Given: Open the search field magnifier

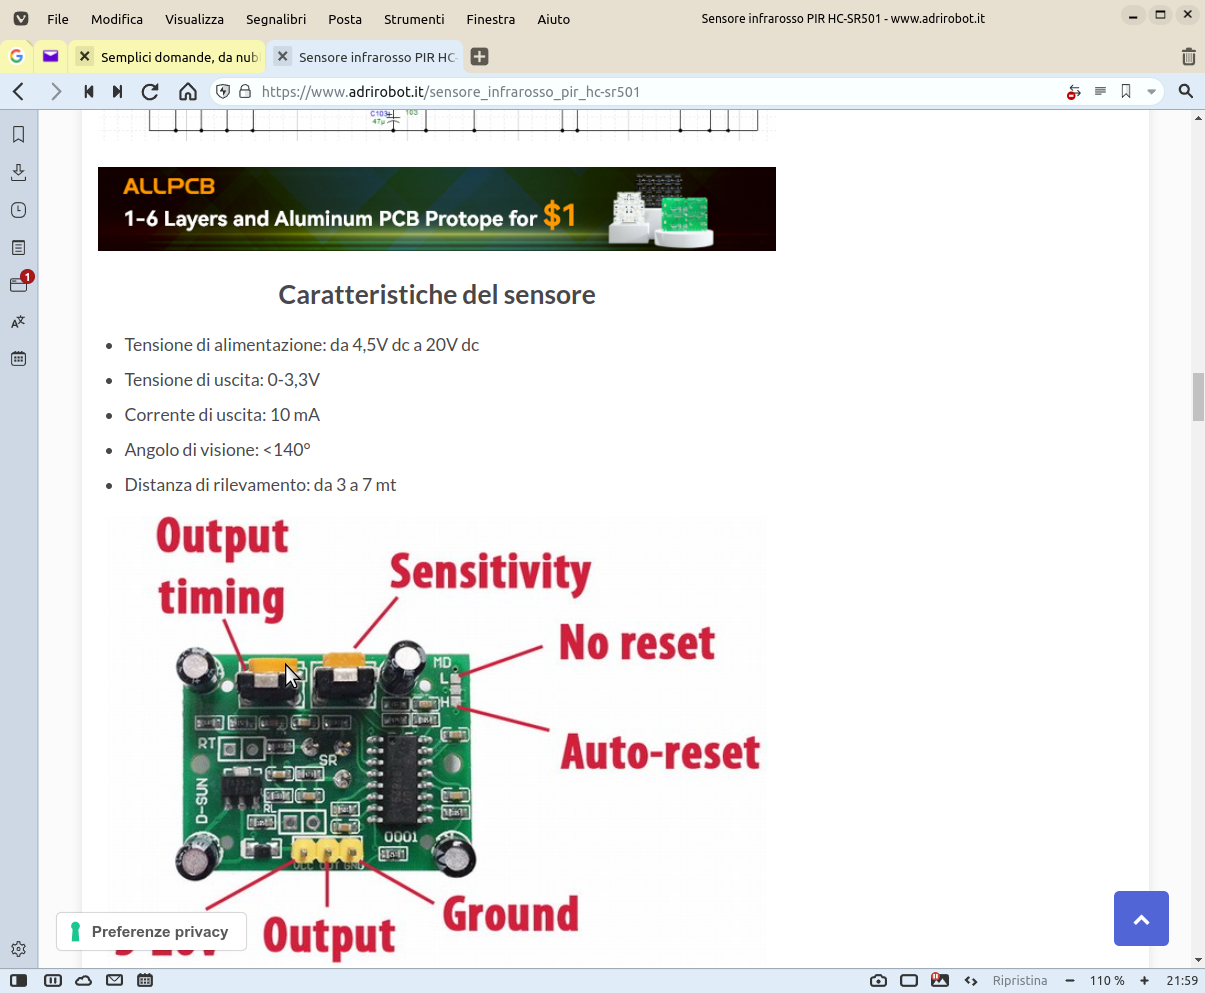Looking at the screenshot, I should (1186, 91).
